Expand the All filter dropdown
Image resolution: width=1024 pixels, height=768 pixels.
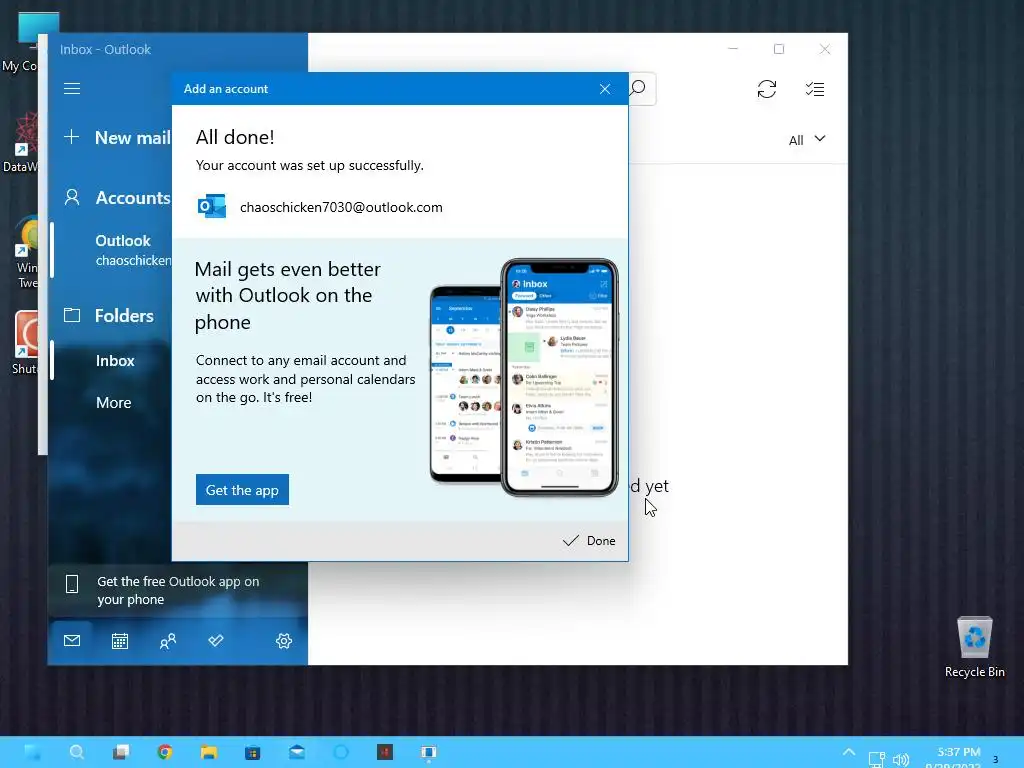[x=807, y=140]
